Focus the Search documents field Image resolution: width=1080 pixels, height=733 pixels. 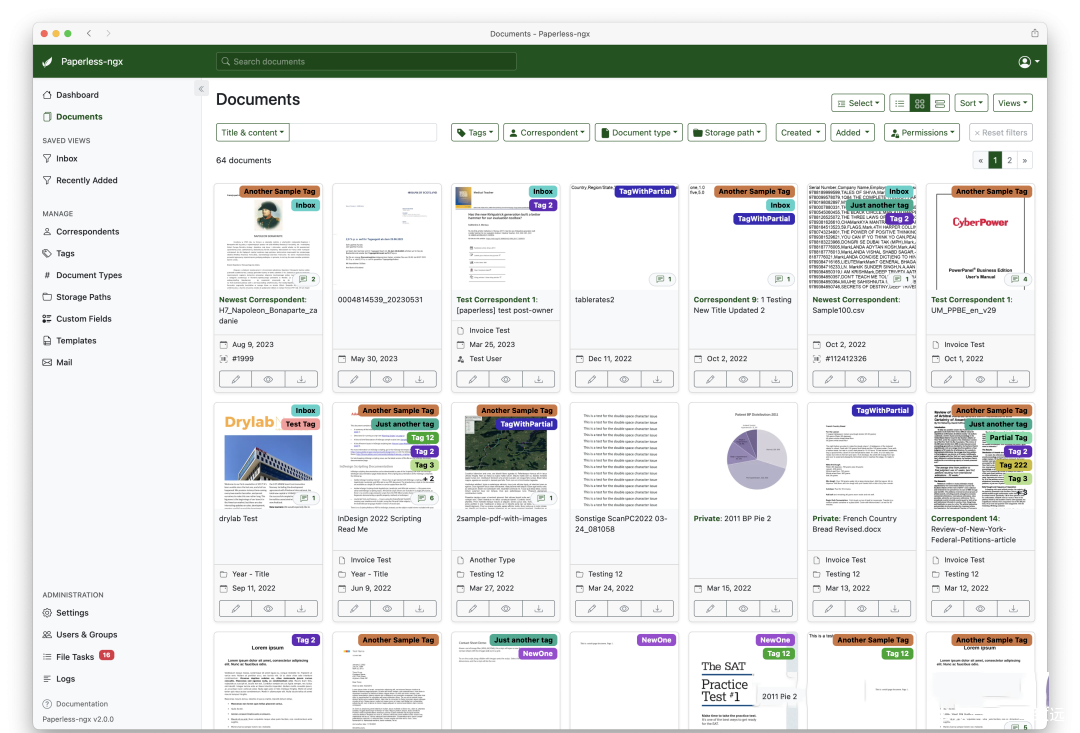[366, 61]
